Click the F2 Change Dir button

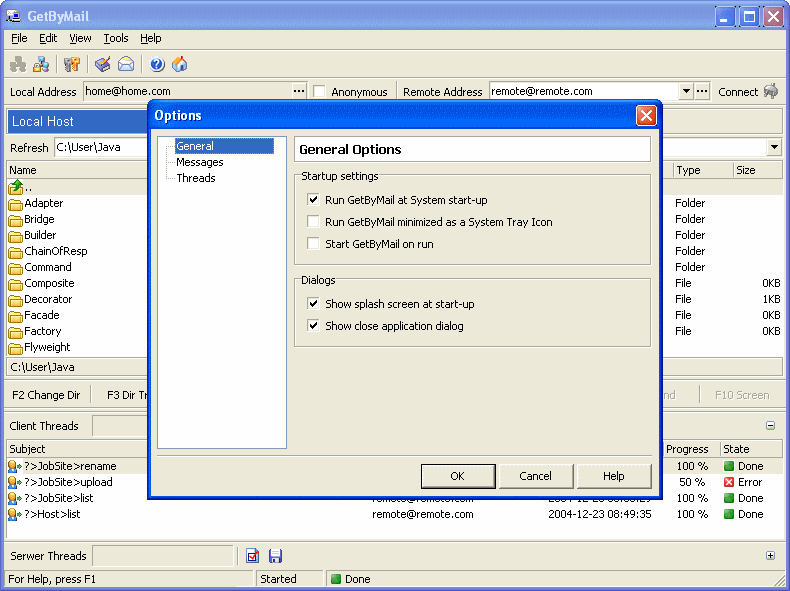[46, 395]
